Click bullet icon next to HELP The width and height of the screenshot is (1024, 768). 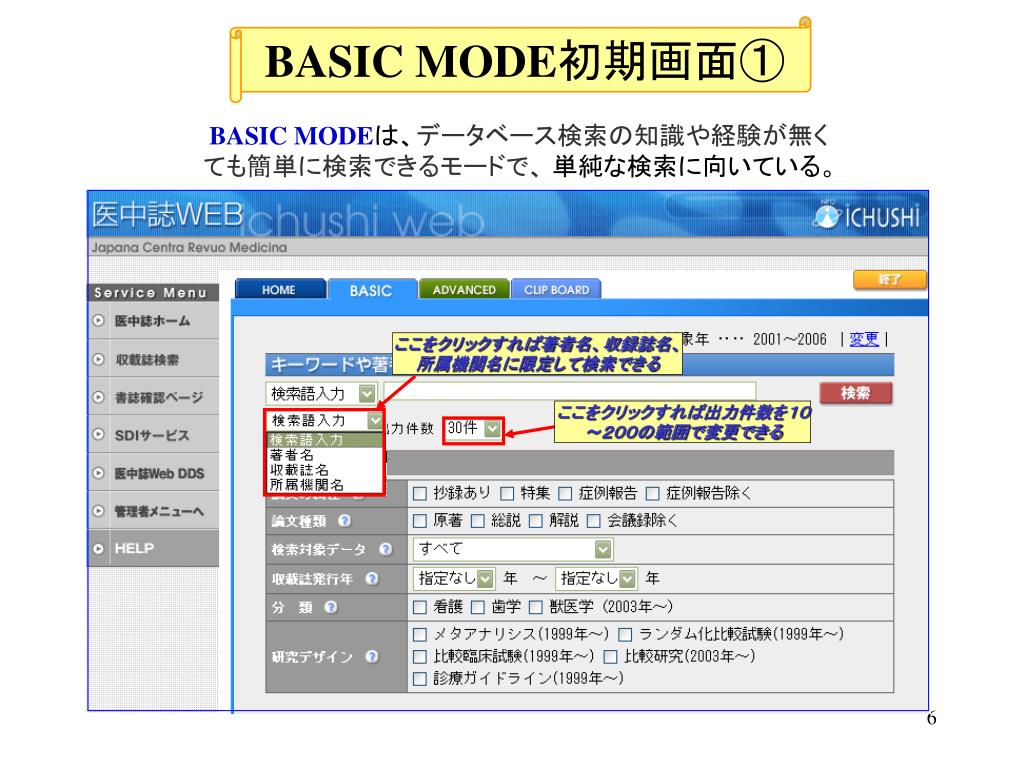click(x=99, y=549)
